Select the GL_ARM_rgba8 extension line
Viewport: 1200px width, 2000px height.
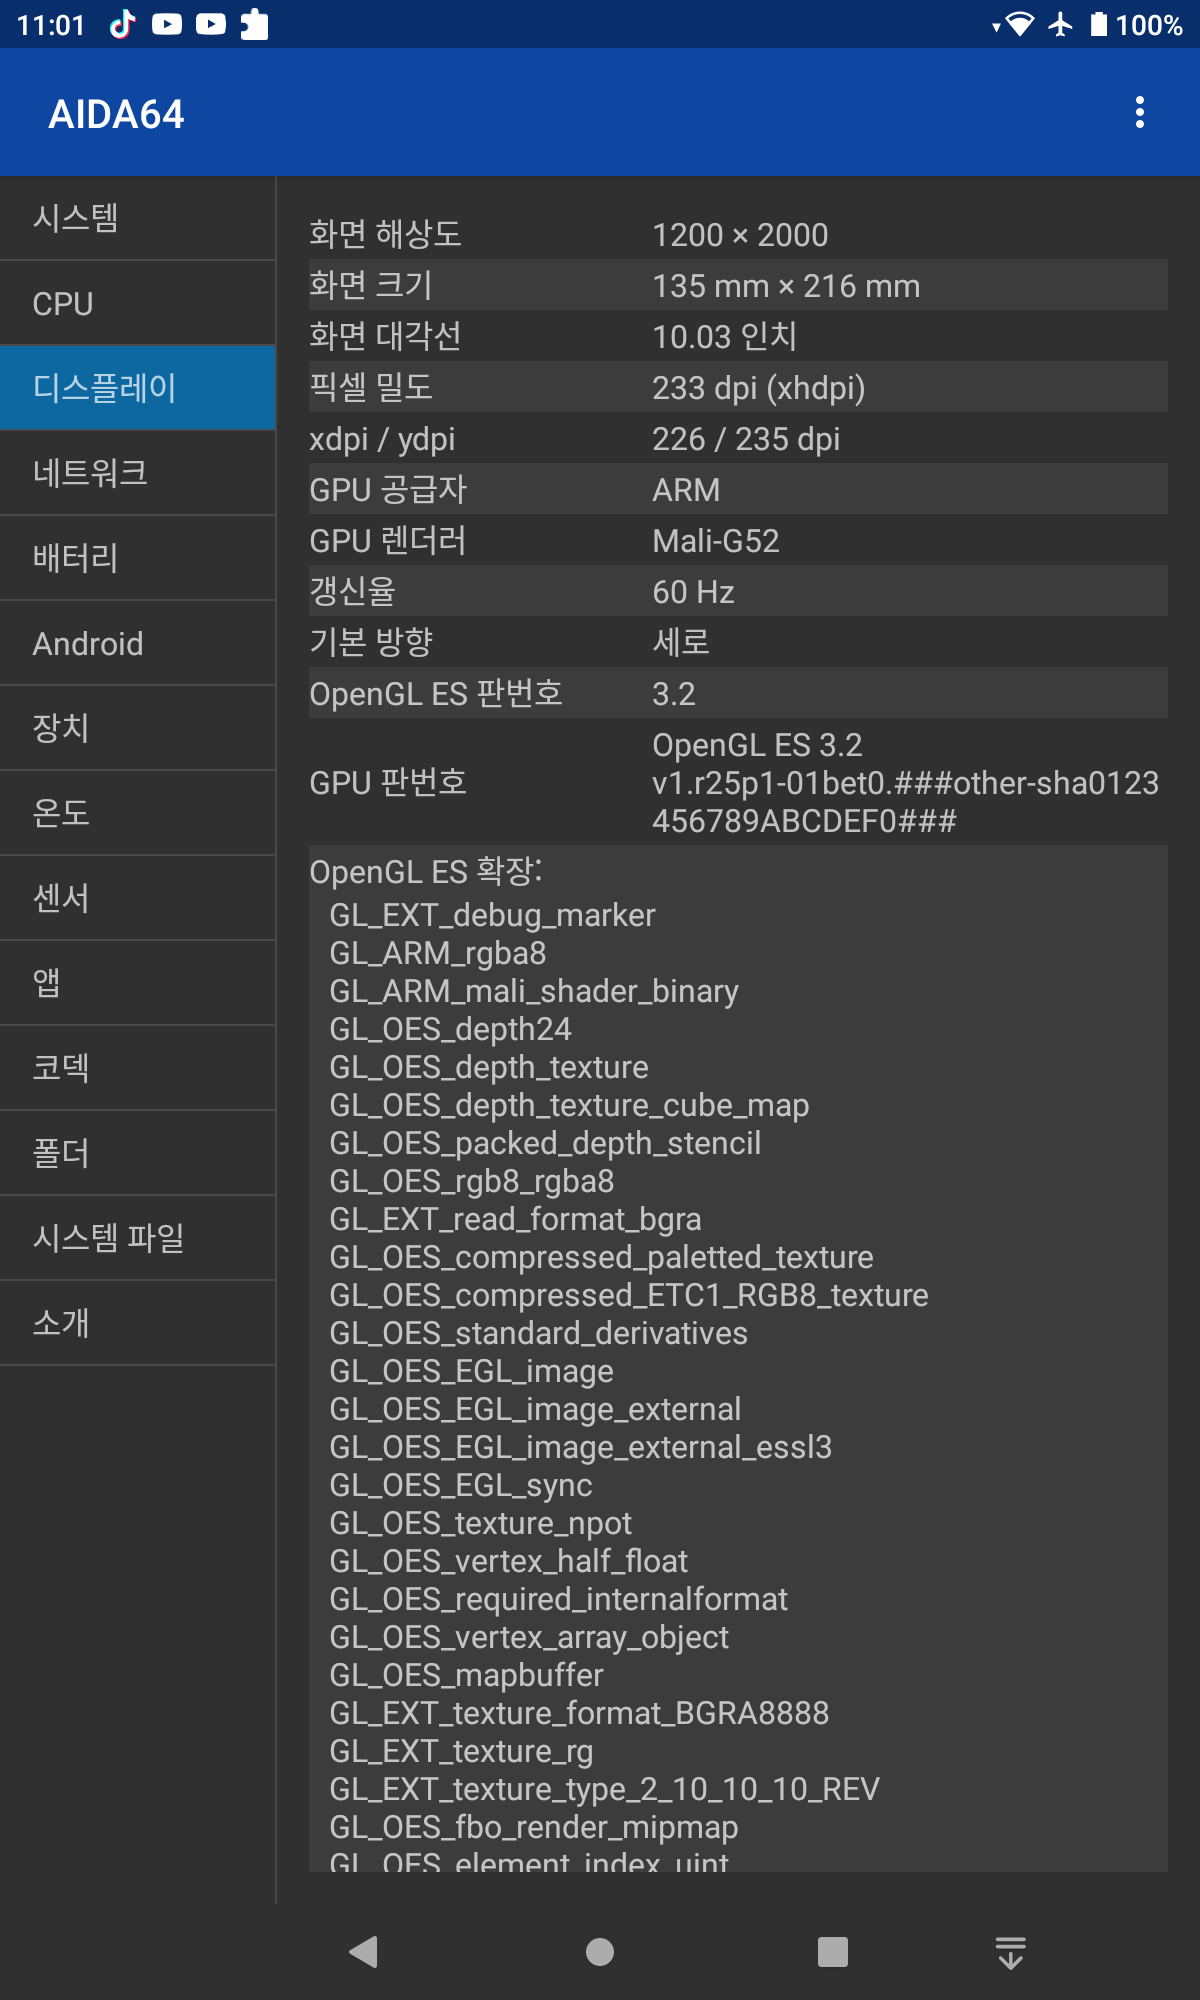point(438,953)
